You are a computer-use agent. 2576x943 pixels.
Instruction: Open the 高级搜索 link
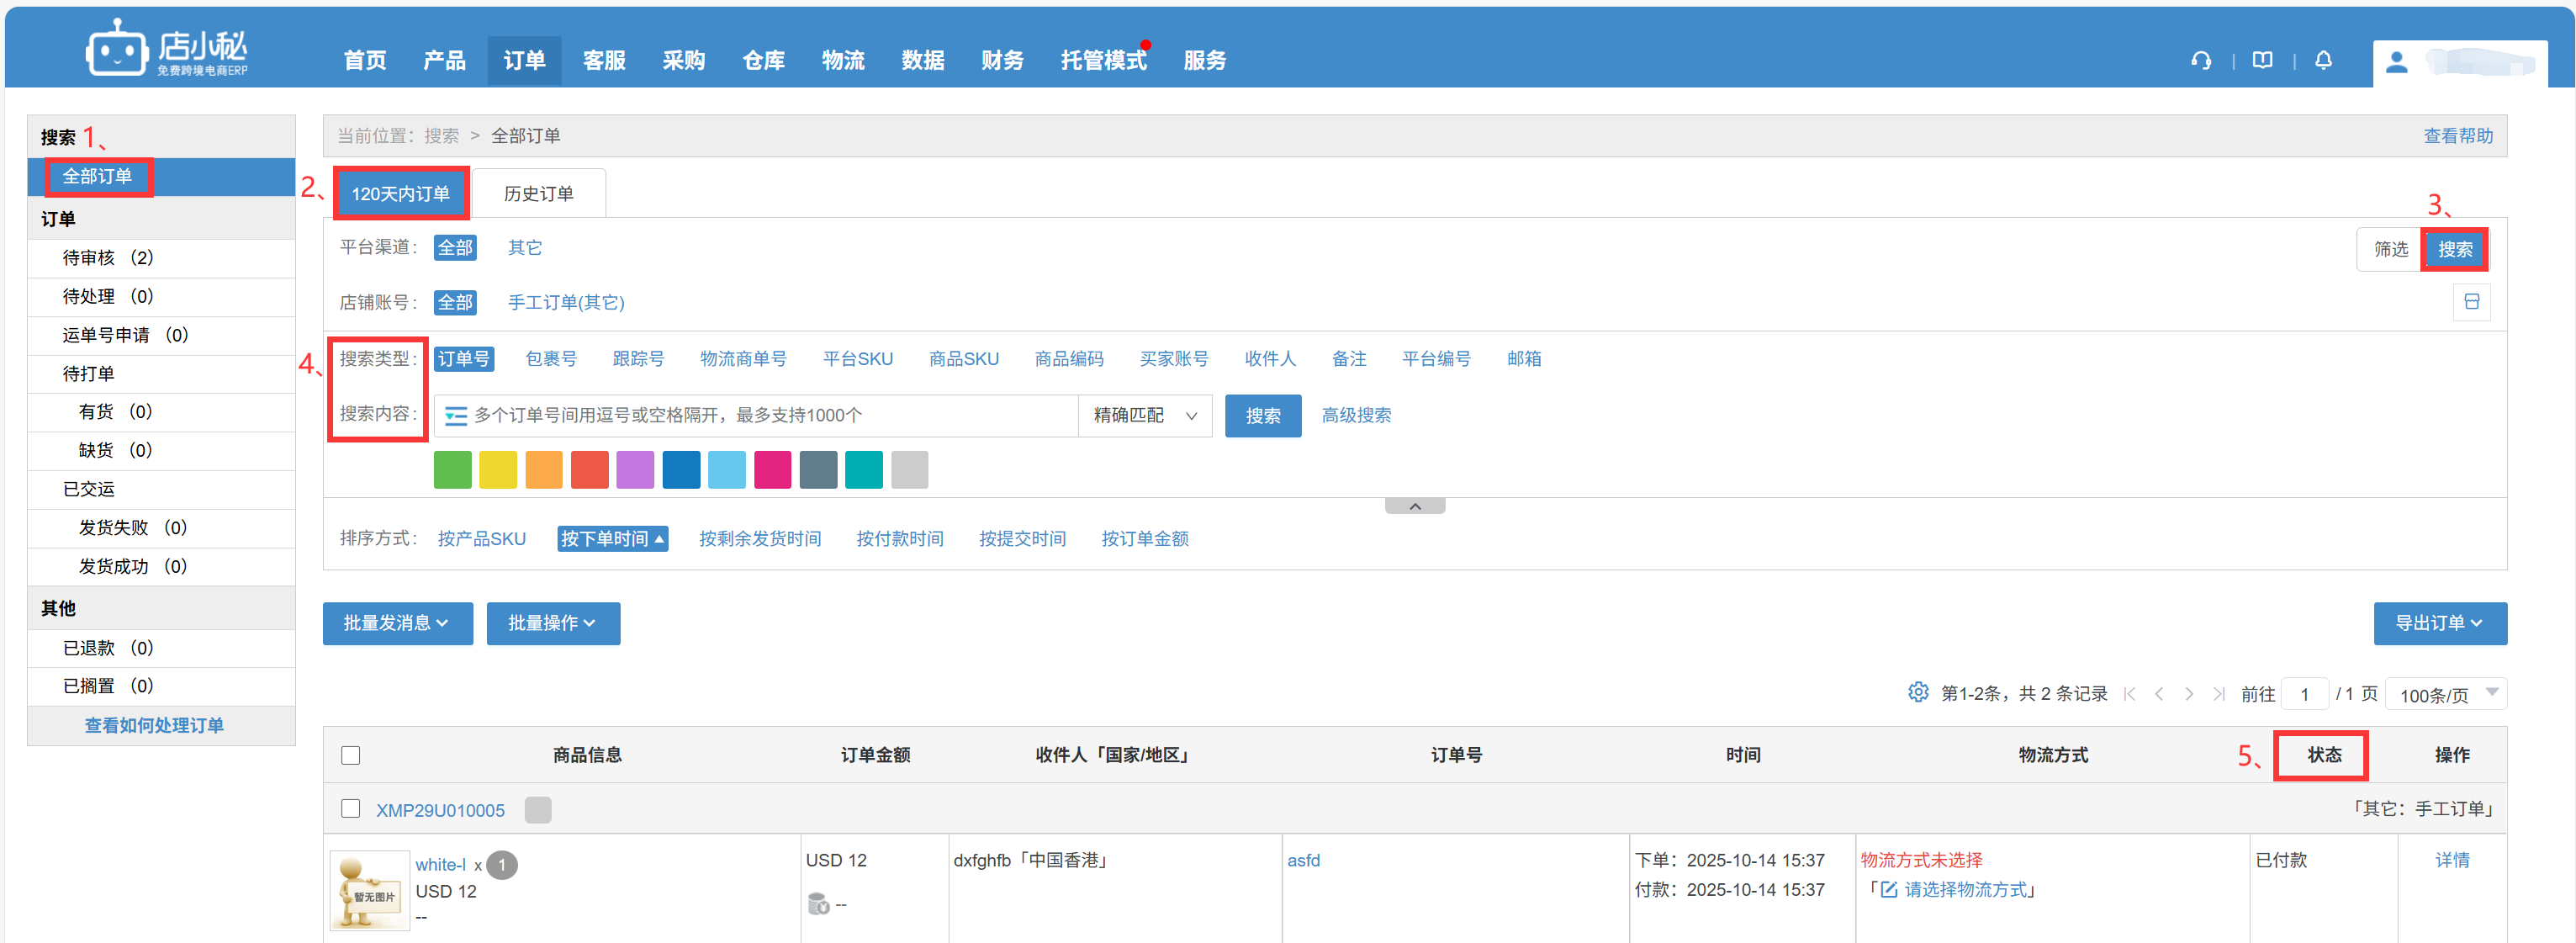coord(1355,416)
